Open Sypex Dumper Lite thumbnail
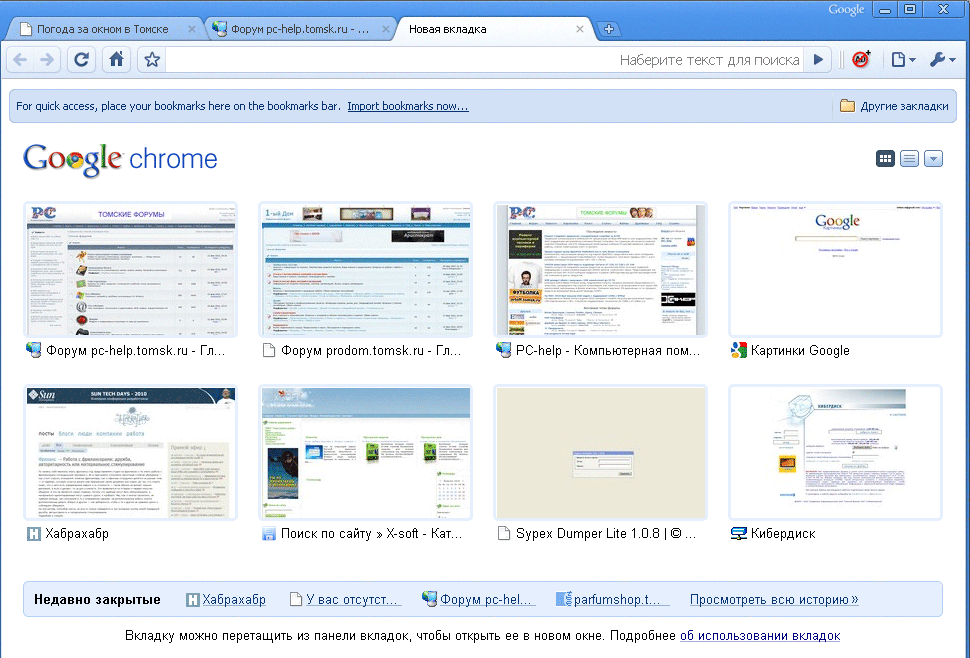 (x=601, y=453)
